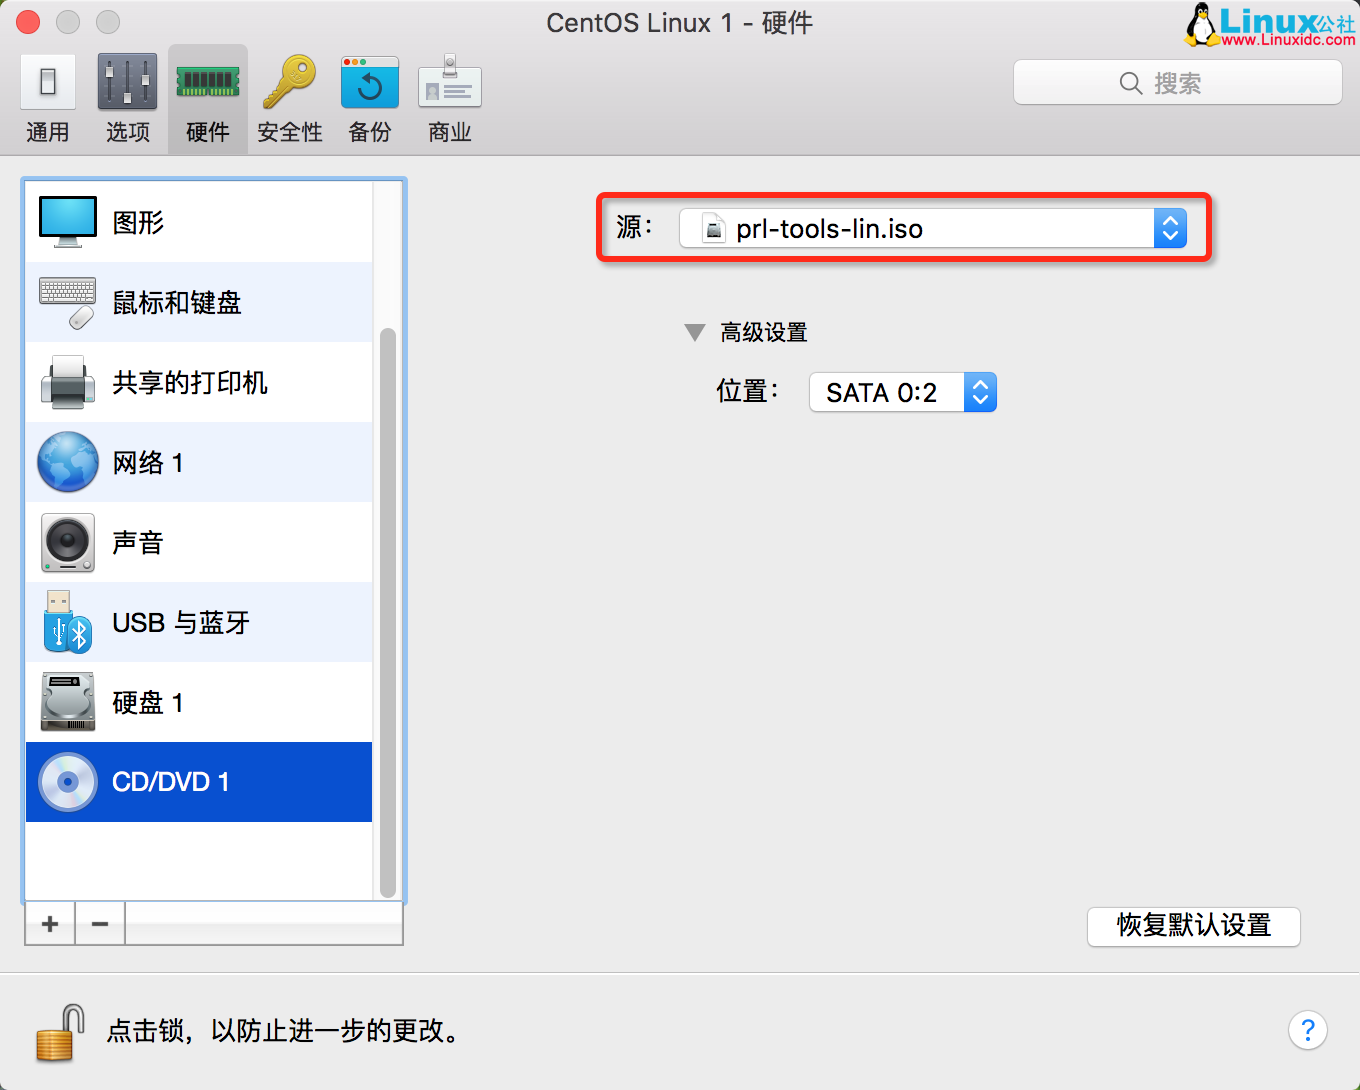Select the 图形 row label

[138, 222]
